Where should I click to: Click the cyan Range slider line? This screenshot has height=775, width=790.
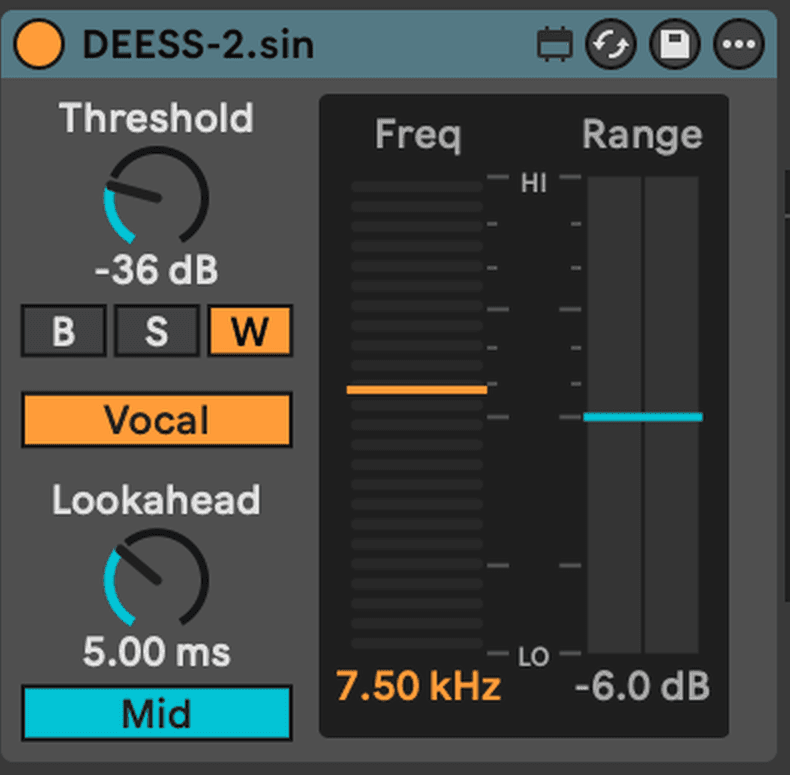(x=643, y=417)
